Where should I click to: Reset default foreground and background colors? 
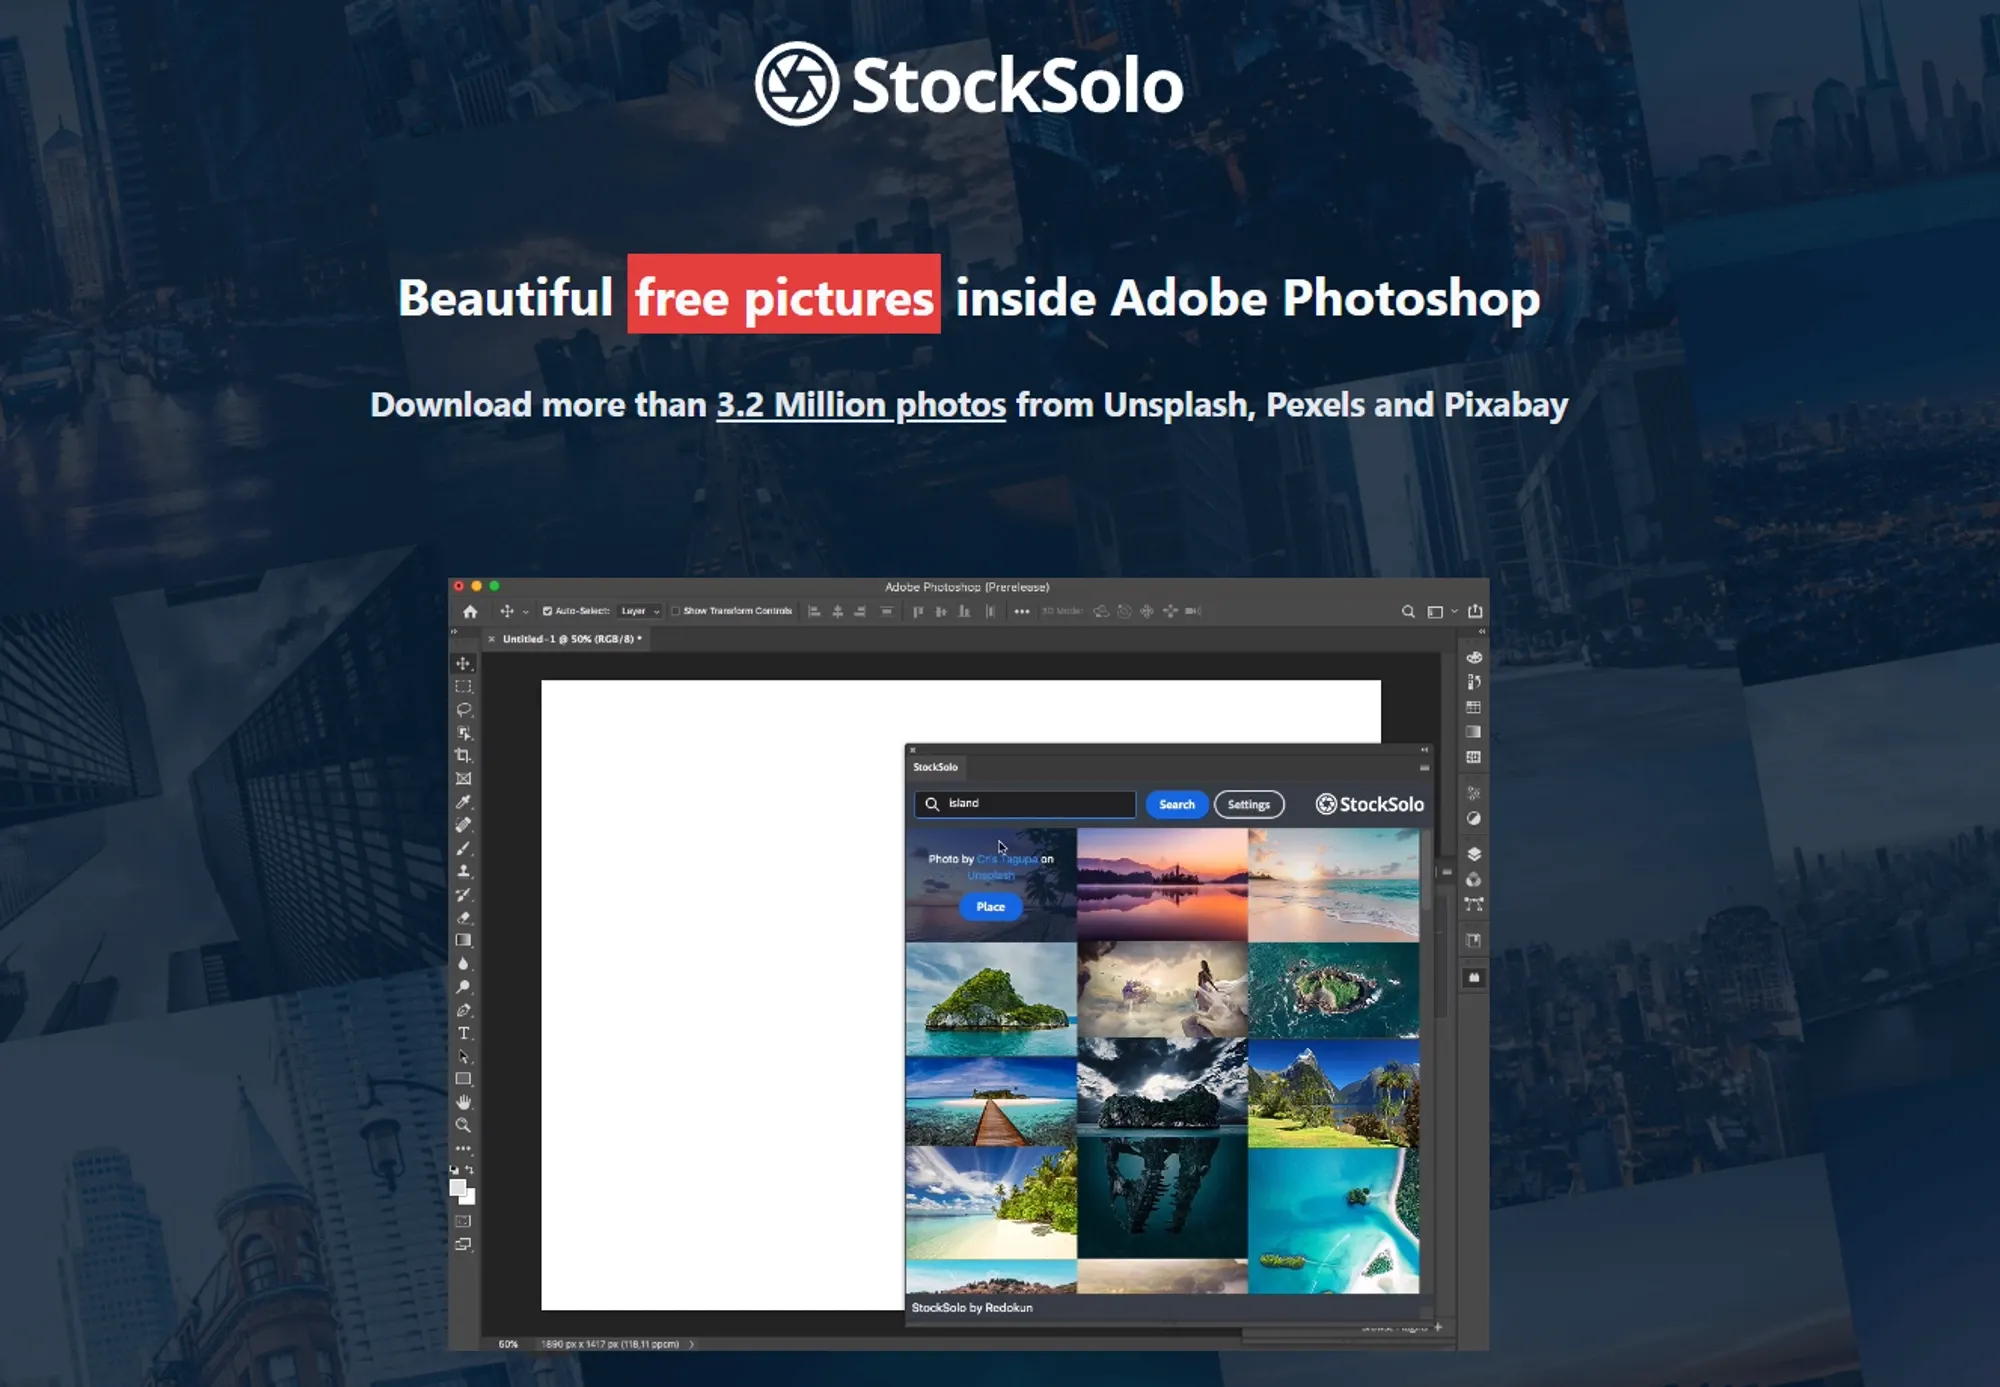(454, 1169)
